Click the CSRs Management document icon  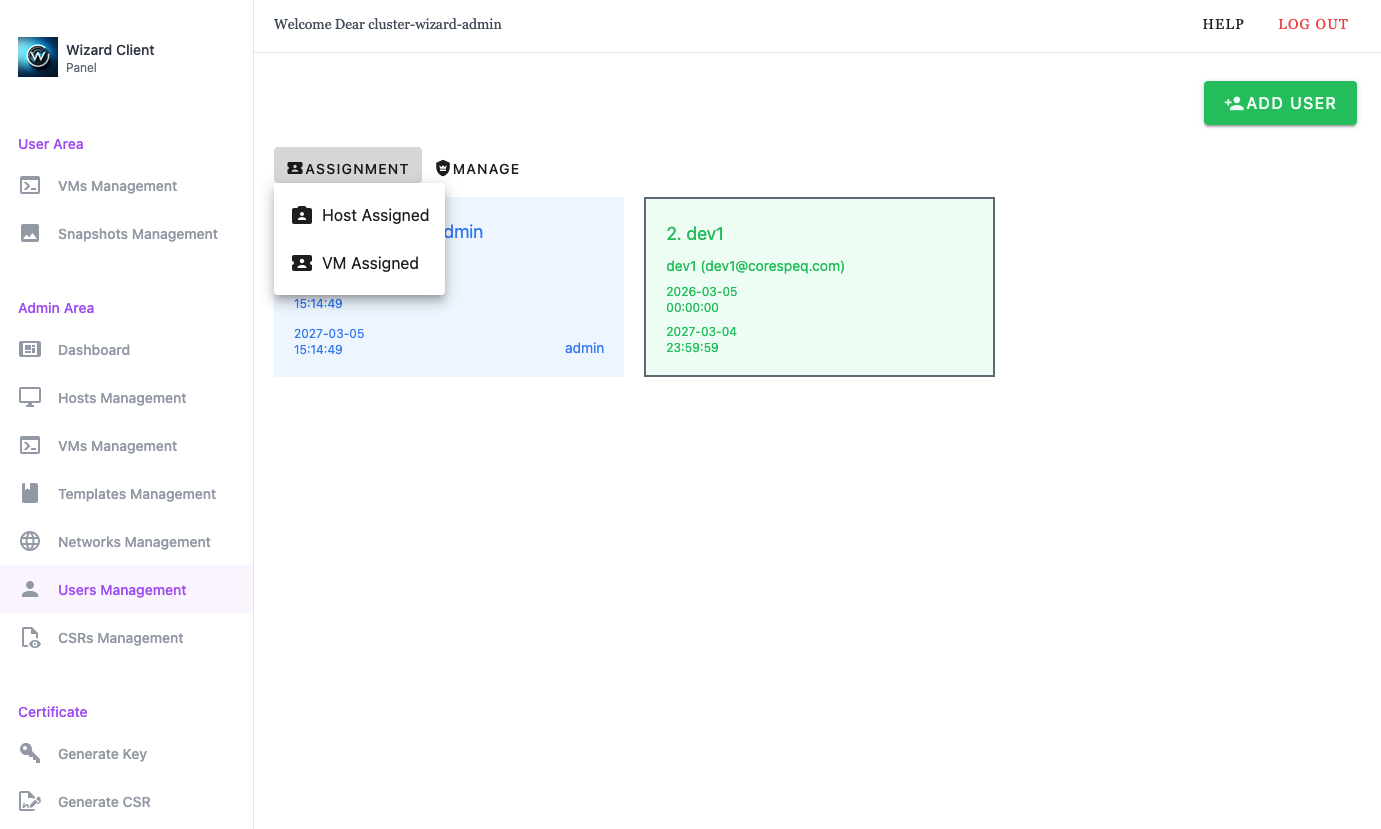pos(30,638)
